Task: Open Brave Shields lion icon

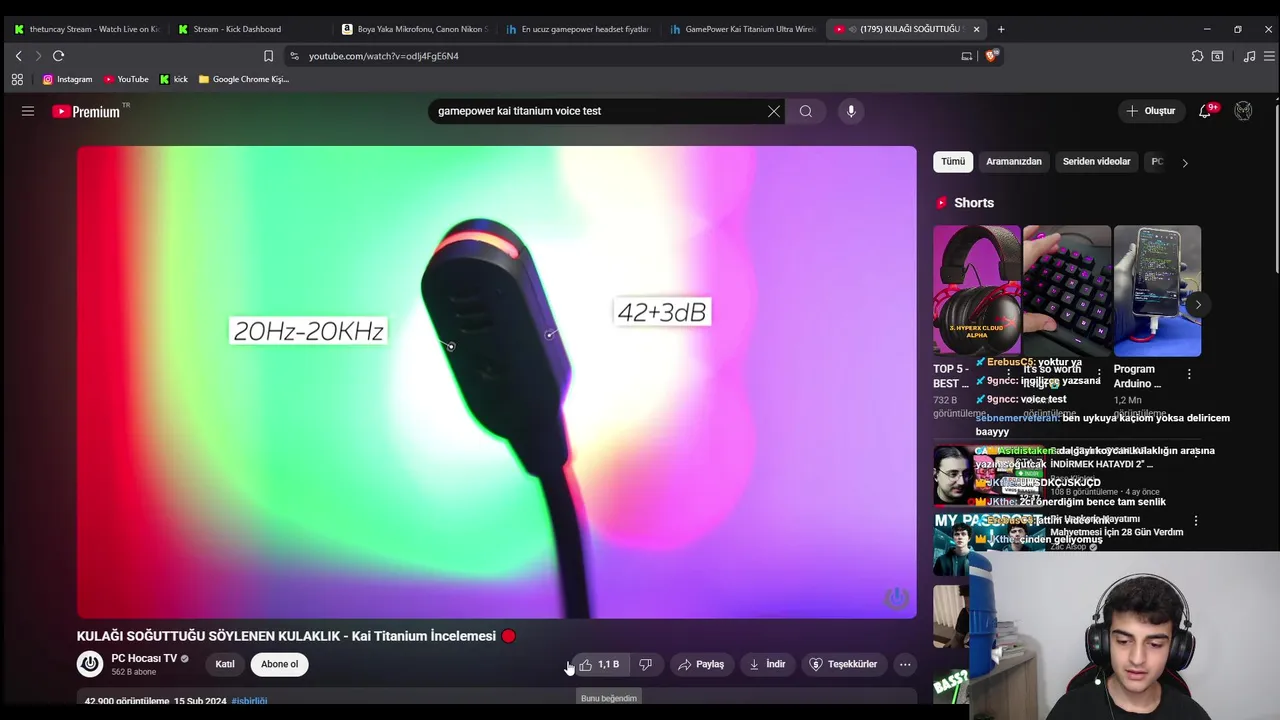Action: 991,56
